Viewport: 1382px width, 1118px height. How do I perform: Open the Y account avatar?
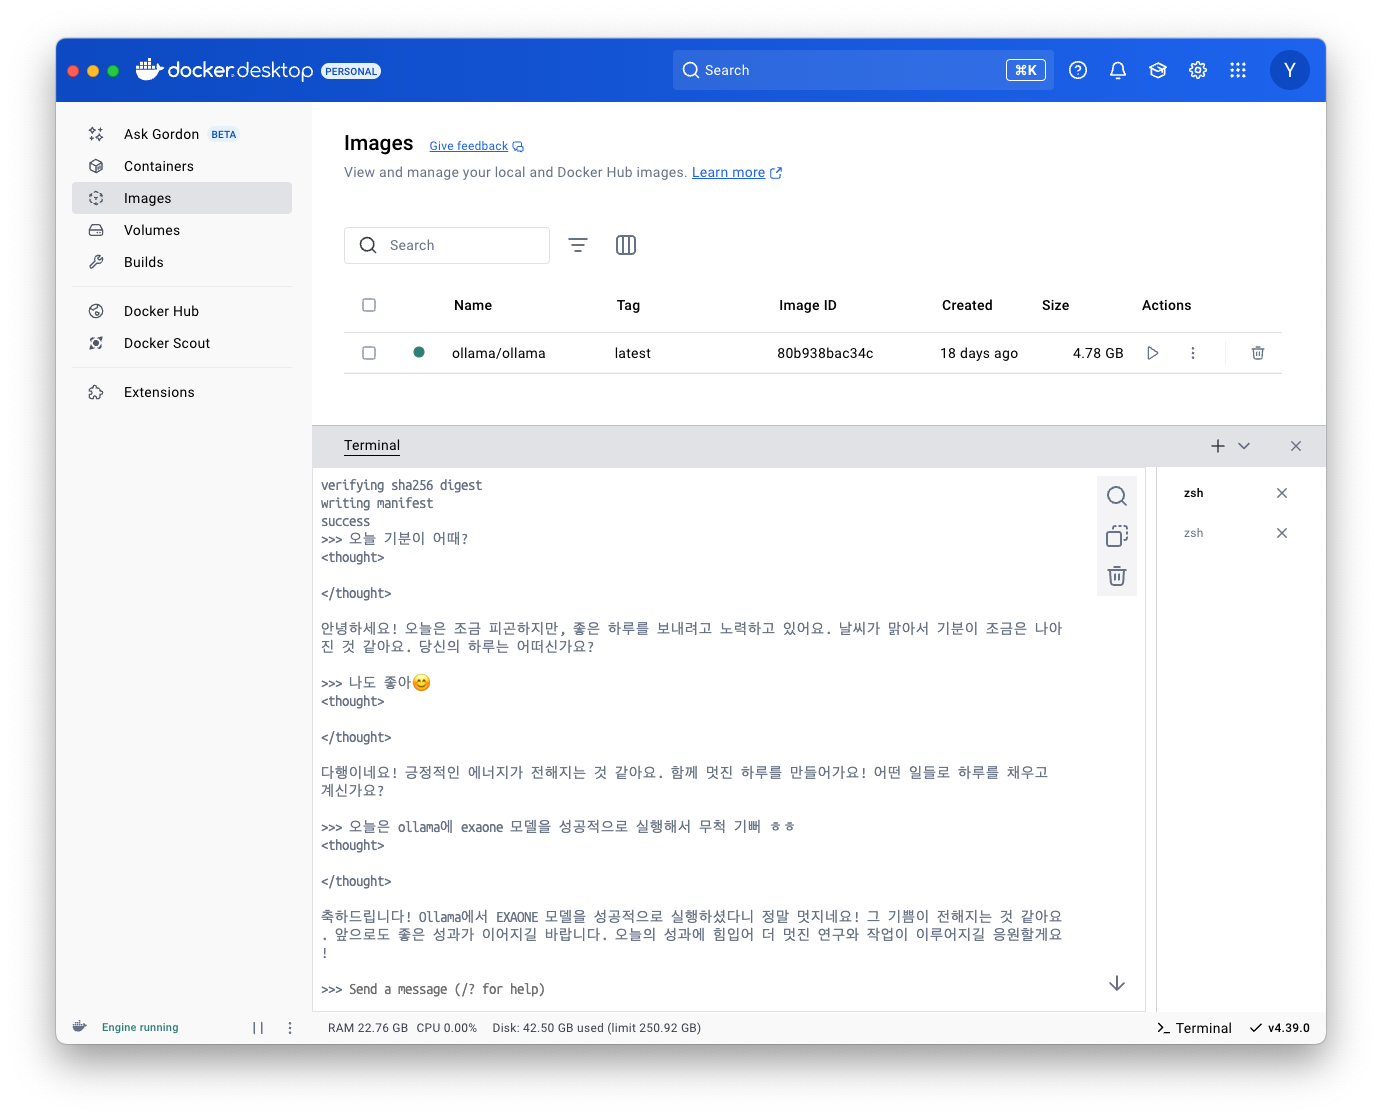pyautogui.click(x=1290, y=70)
